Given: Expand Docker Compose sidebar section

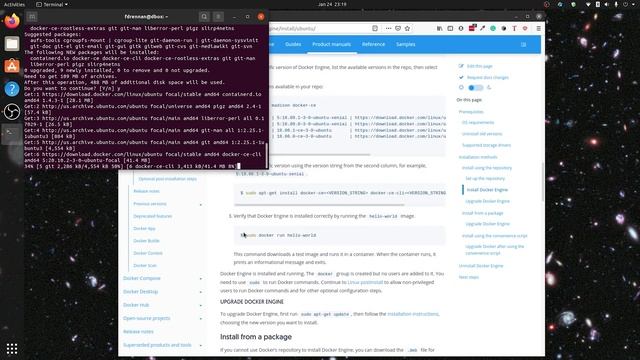Looking at the screenshot, I should [x=201, y=279].
